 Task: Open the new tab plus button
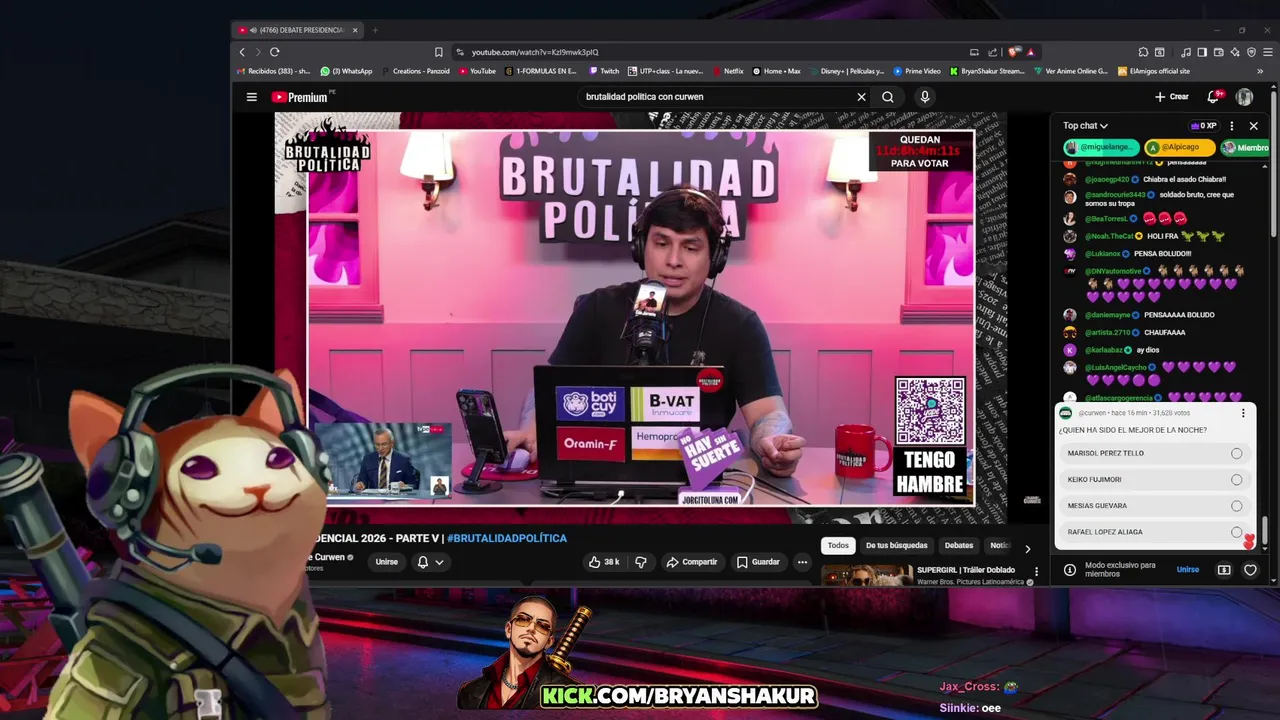[375, 30]
